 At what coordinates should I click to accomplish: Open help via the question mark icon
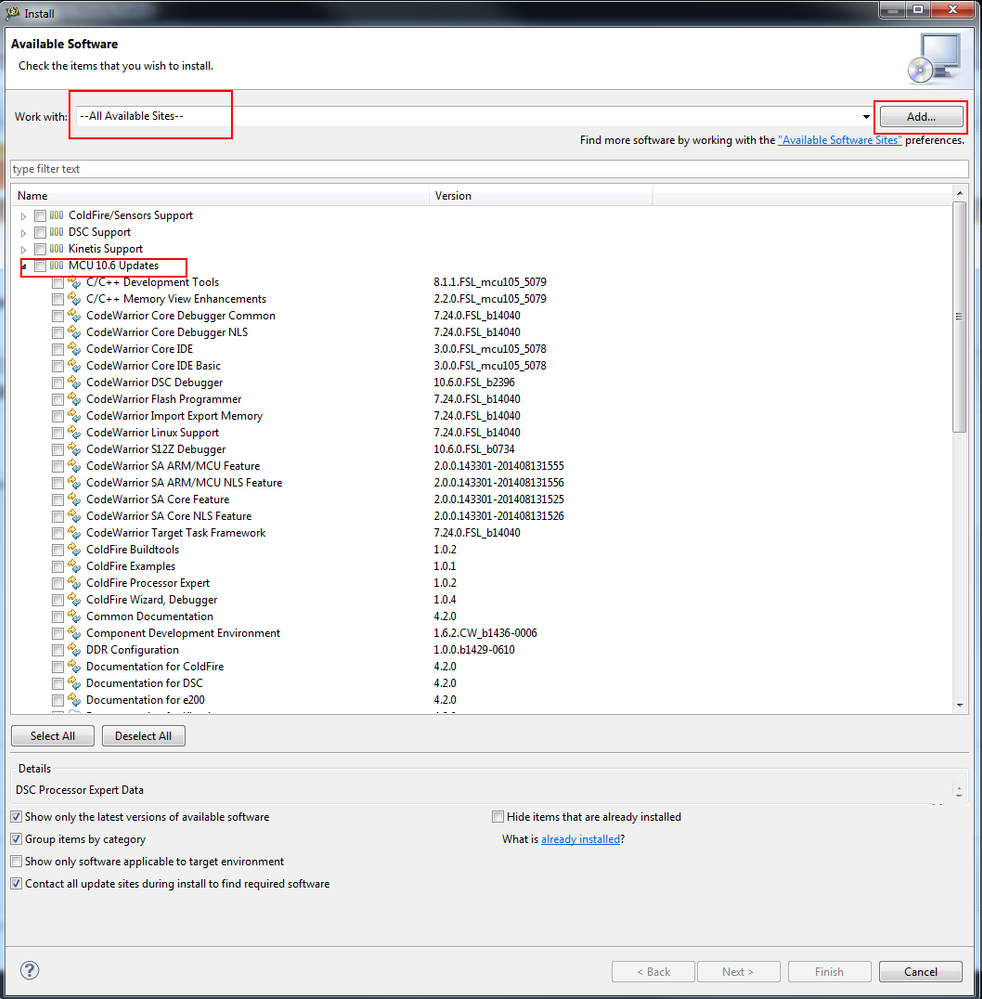29,970
